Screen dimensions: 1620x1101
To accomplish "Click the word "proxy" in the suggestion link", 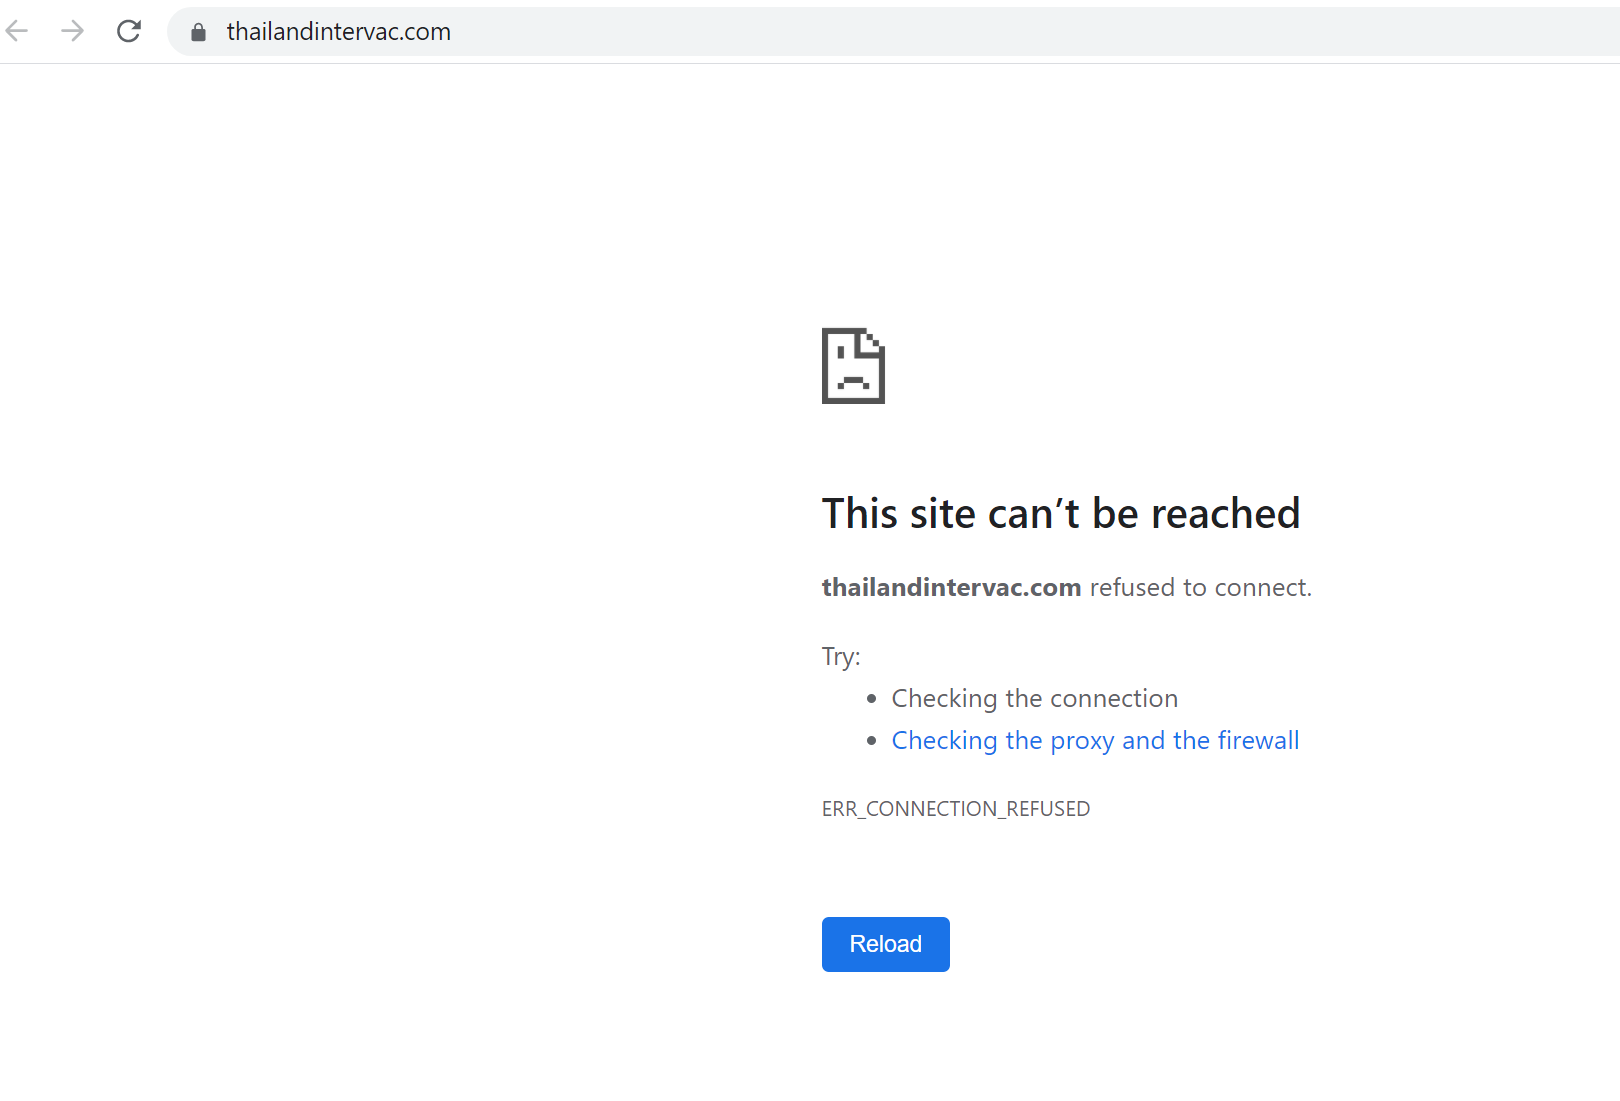I will [x=1082, y=740].
